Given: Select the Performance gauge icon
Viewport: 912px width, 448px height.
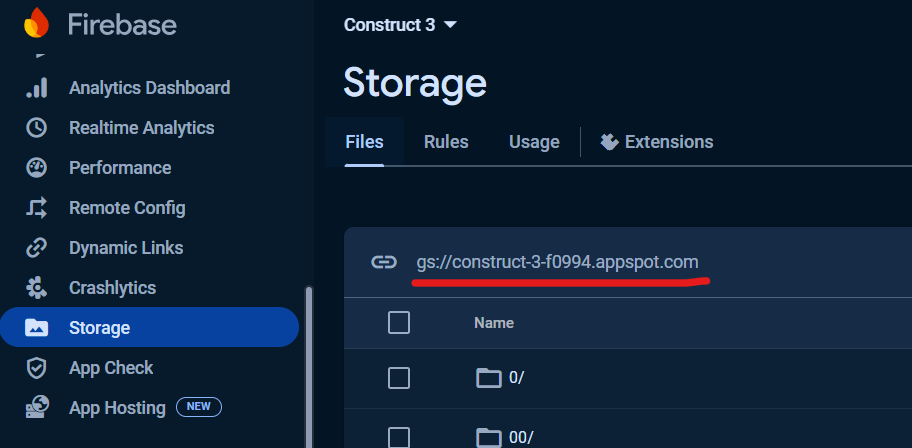Looking at the screenshot, I should point(36,168).
